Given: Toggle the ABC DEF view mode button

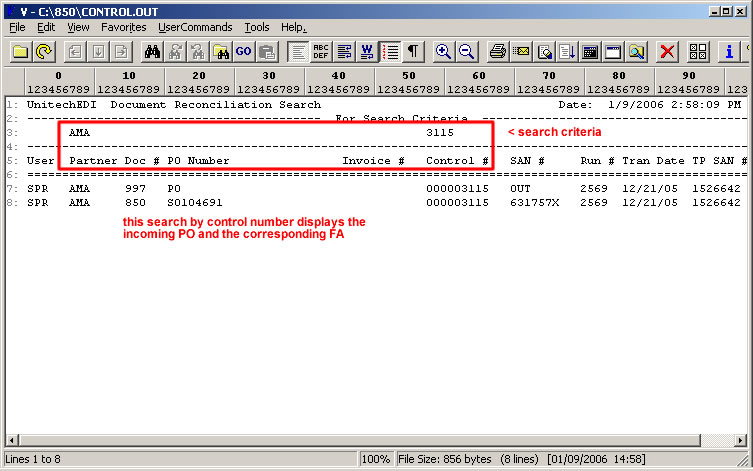Looking at the screenshot, I should pos(321,51).
